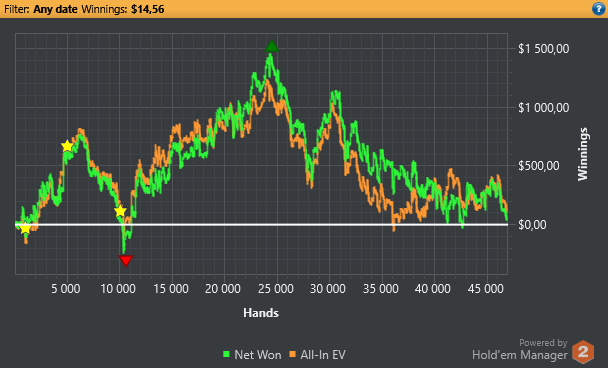Click the red lowest-point triangle marker
This screenshot has height=368, width=608.
(x=126, y=261)
